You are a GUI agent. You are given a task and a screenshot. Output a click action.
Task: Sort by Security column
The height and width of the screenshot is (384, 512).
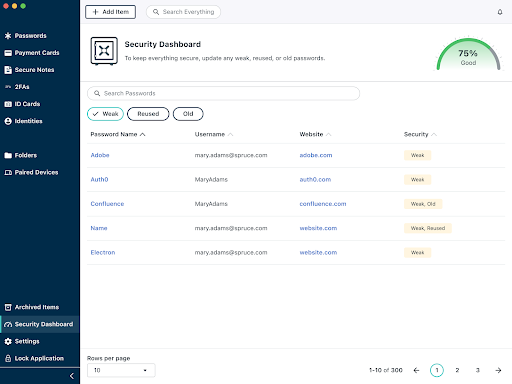pyautogui.click(x=420, y=134)
